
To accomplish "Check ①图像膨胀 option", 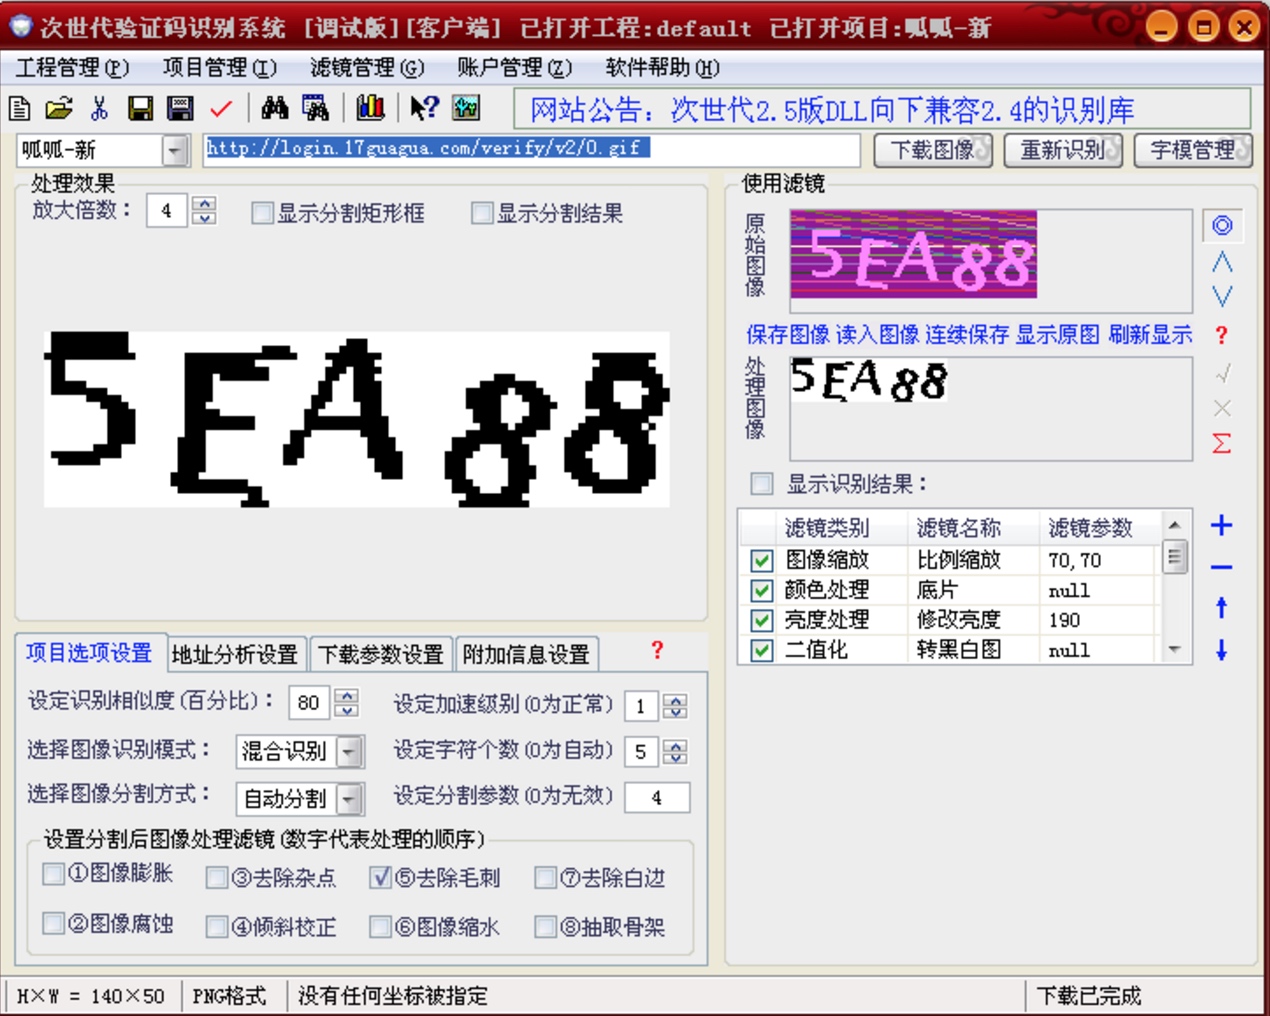I will click(54, 874).
